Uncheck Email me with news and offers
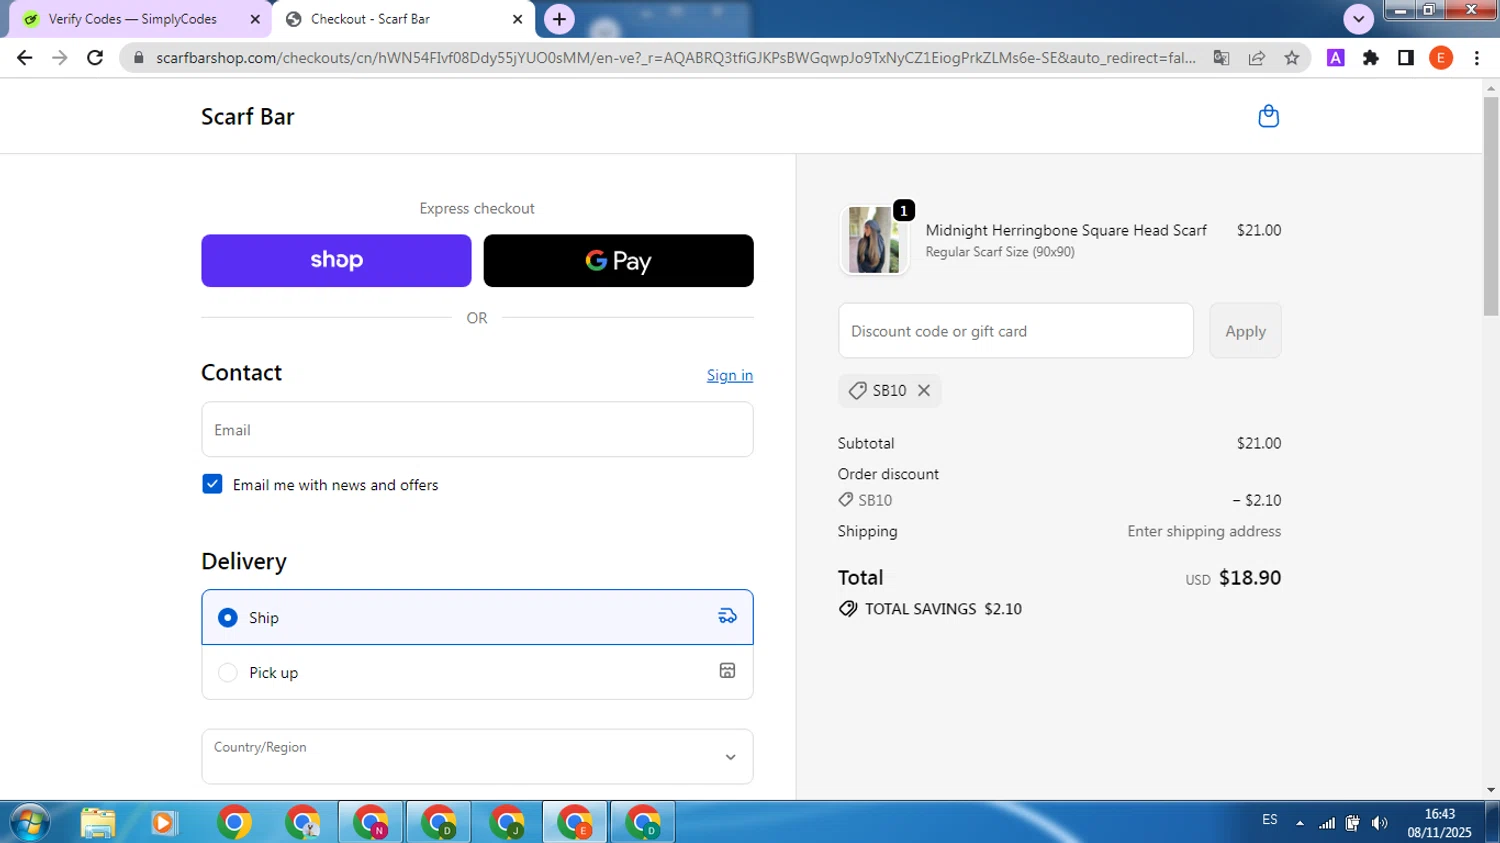Image resolution: width=1500 pixels, height=843 pixels. tap(212, 484)
